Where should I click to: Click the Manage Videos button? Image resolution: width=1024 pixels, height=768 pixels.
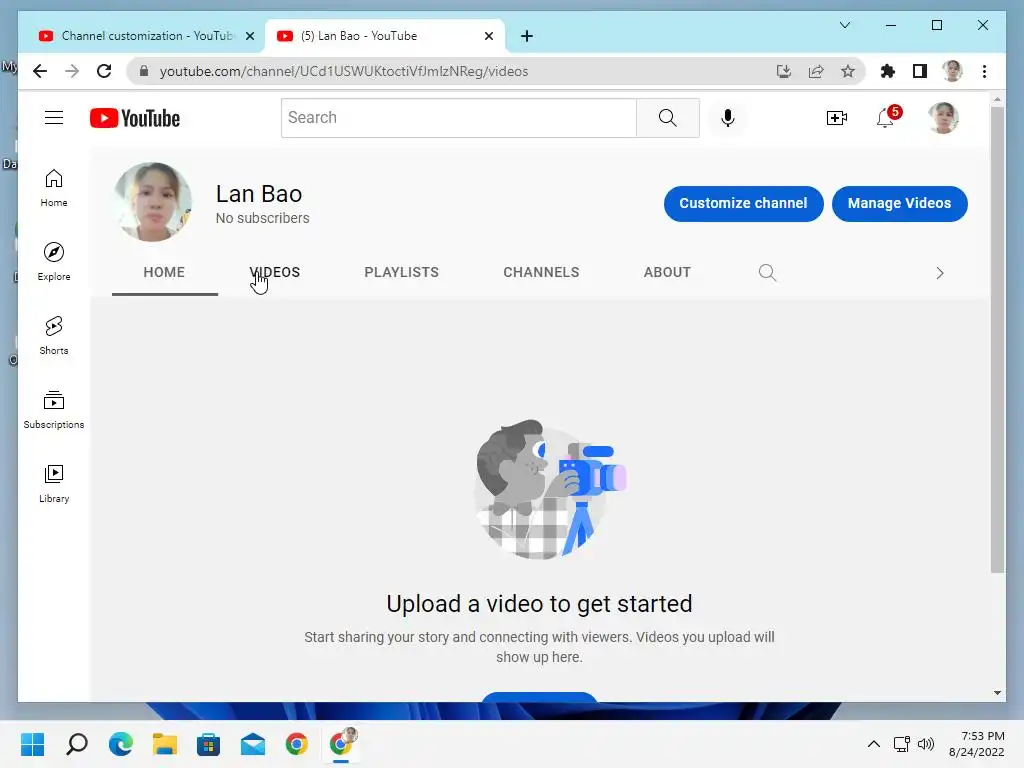click(899, 203)
